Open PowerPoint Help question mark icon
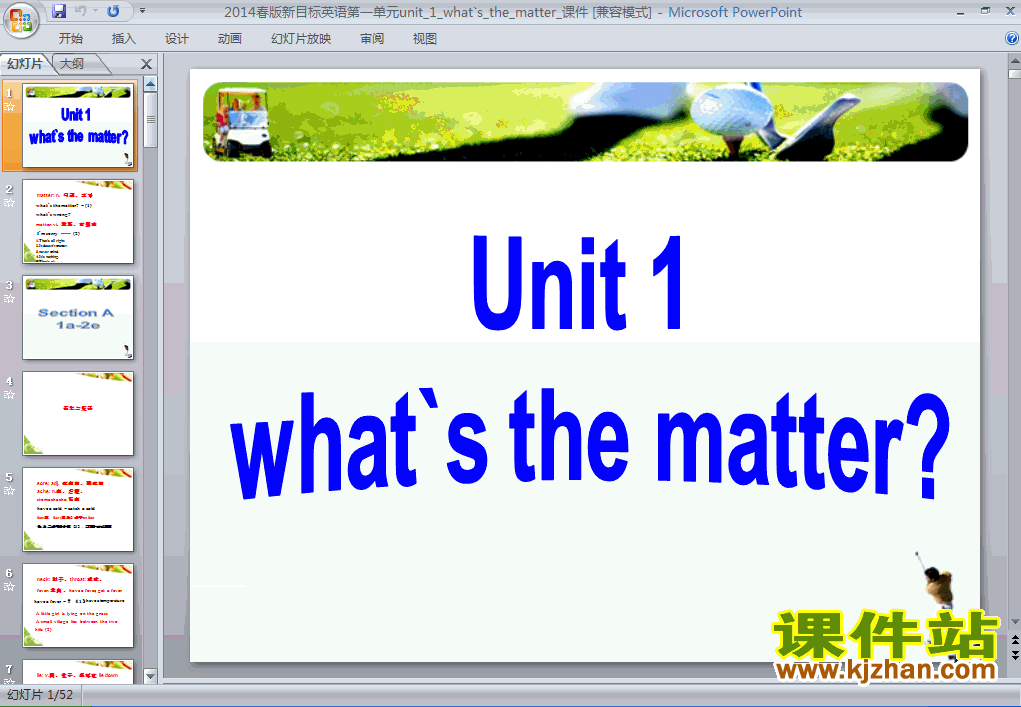This screenshot has height=707, width=1021. (x=1012, y=38)
